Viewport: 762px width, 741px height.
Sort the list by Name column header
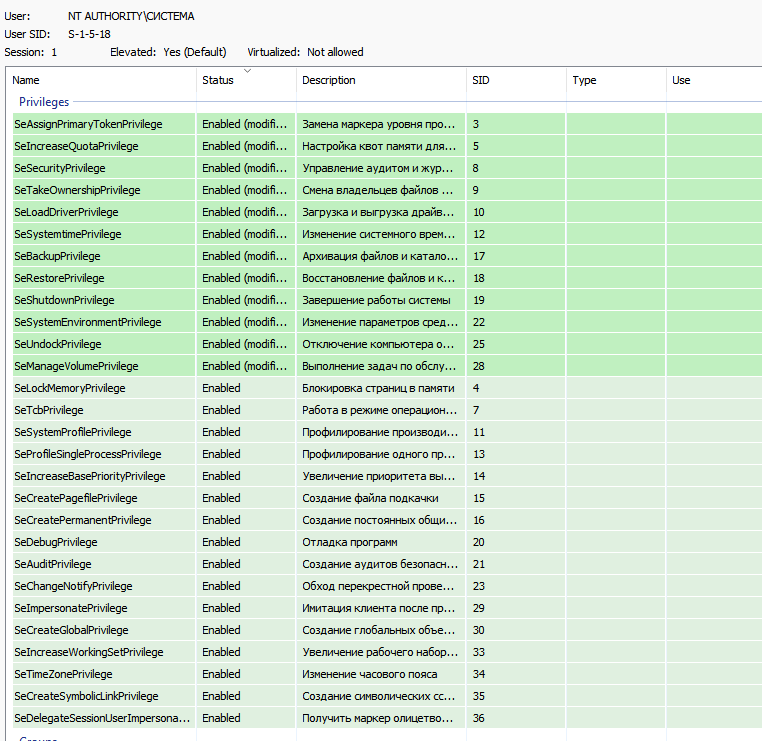(100, 80)
